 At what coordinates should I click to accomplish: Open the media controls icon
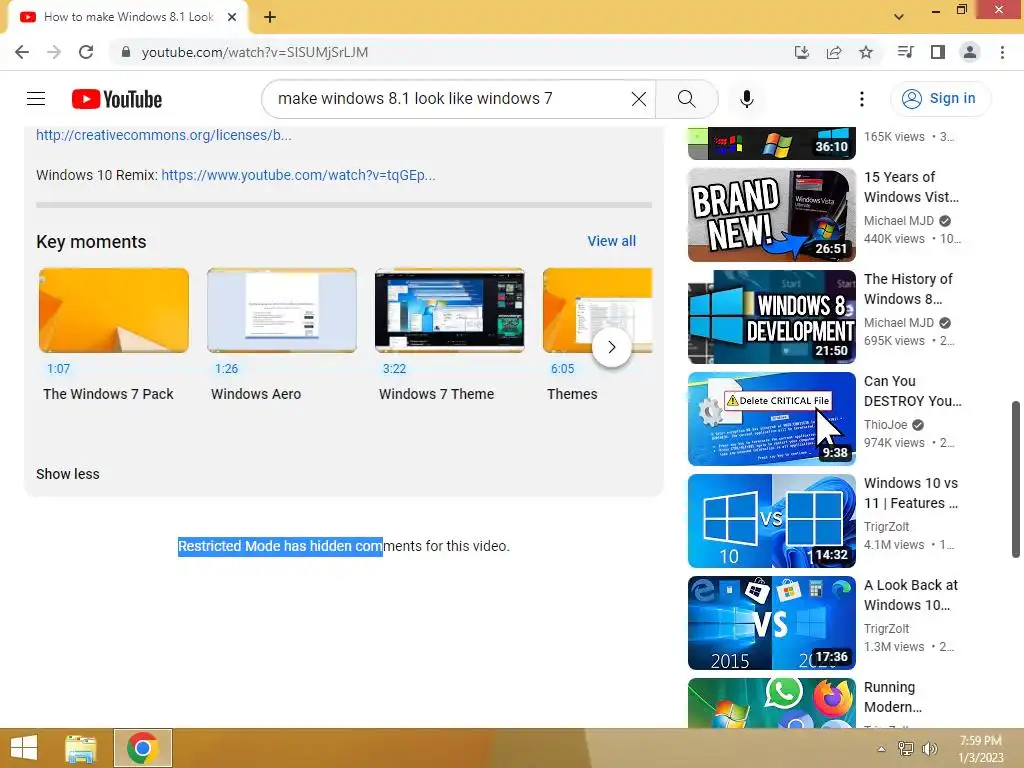[x=905, y=52]
